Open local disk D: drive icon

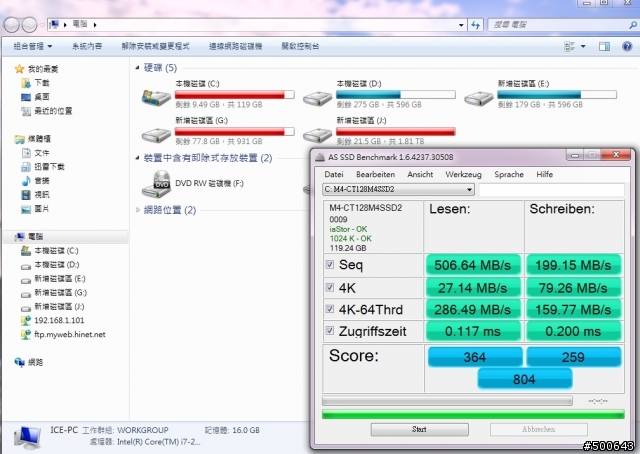(x=317, y=98)
